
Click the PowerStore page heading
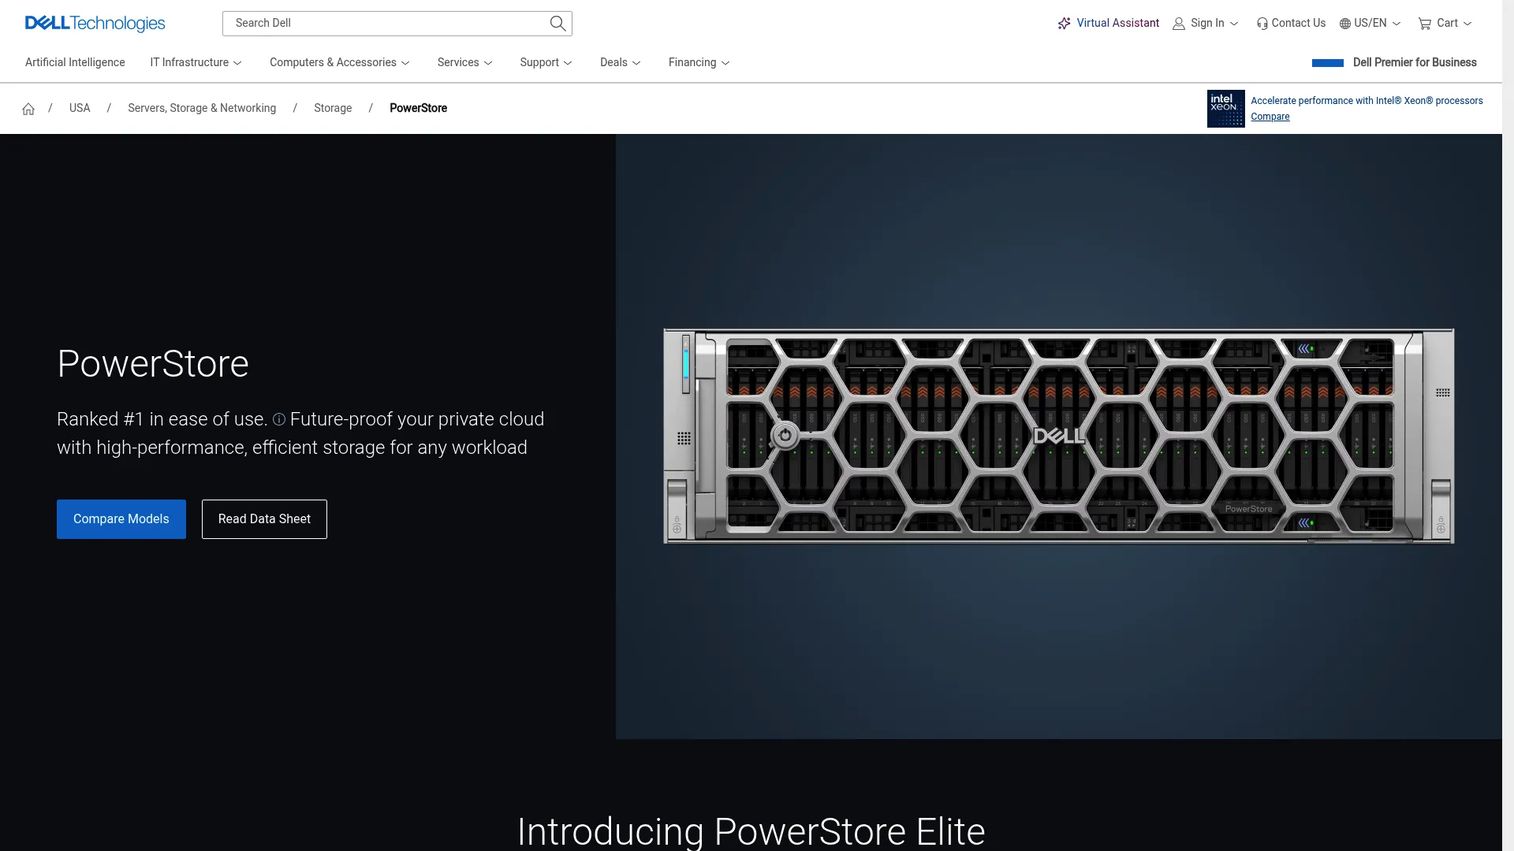pyautogui.click(x=153, y=364)
